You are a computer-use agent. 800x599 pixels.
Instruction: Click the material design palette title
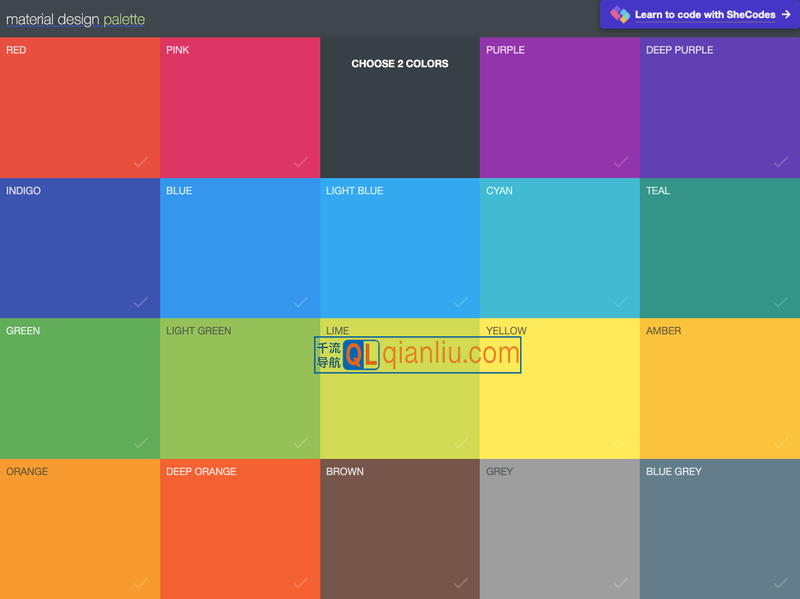click(x=75, y=19)
